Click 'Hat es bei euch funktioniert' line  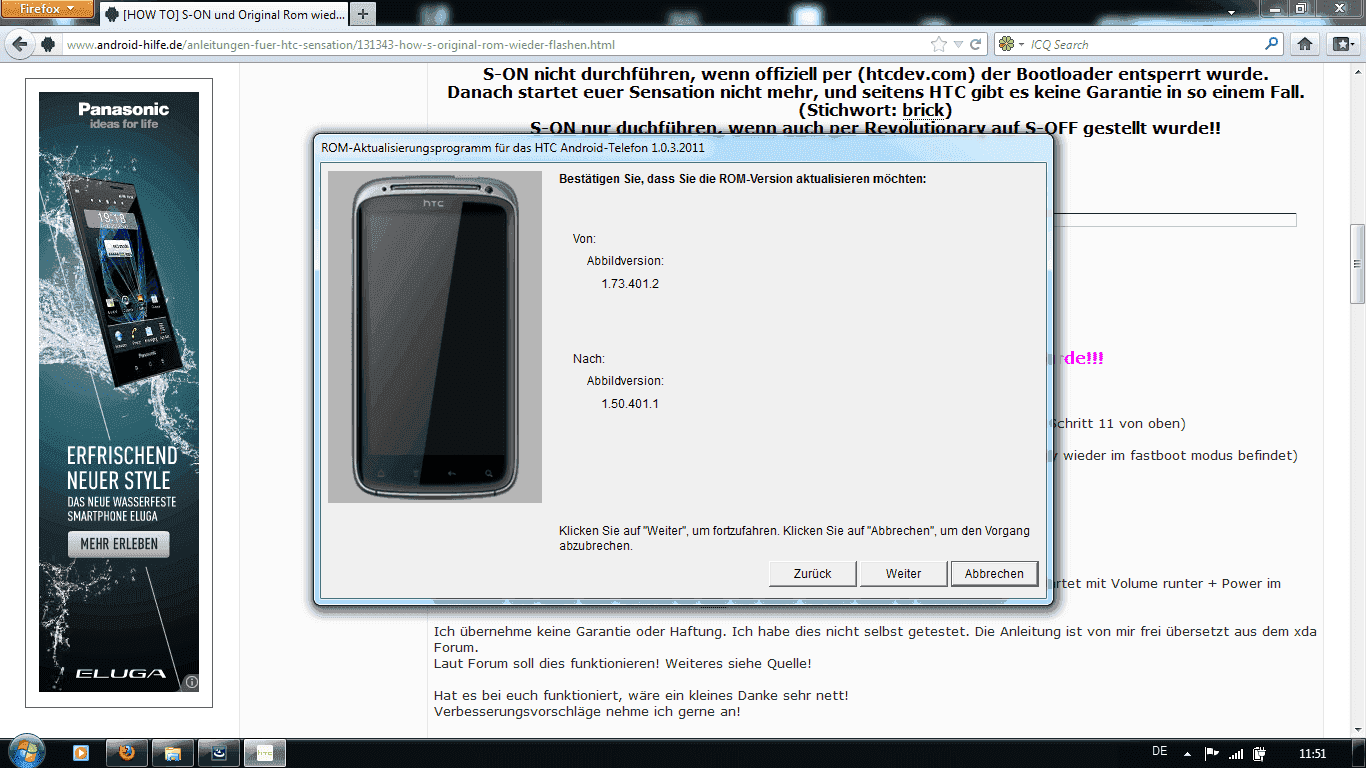pyautogui.click(x=641, y=695)
